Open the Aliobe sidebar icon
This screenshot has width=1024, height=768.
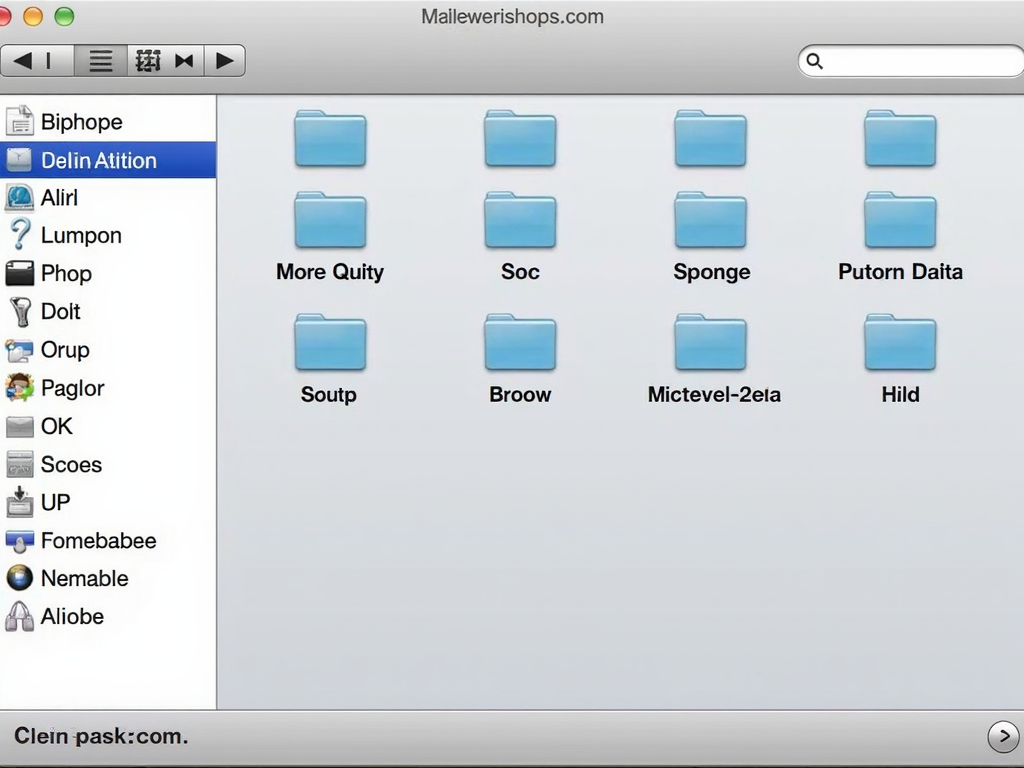pos(19,616)
